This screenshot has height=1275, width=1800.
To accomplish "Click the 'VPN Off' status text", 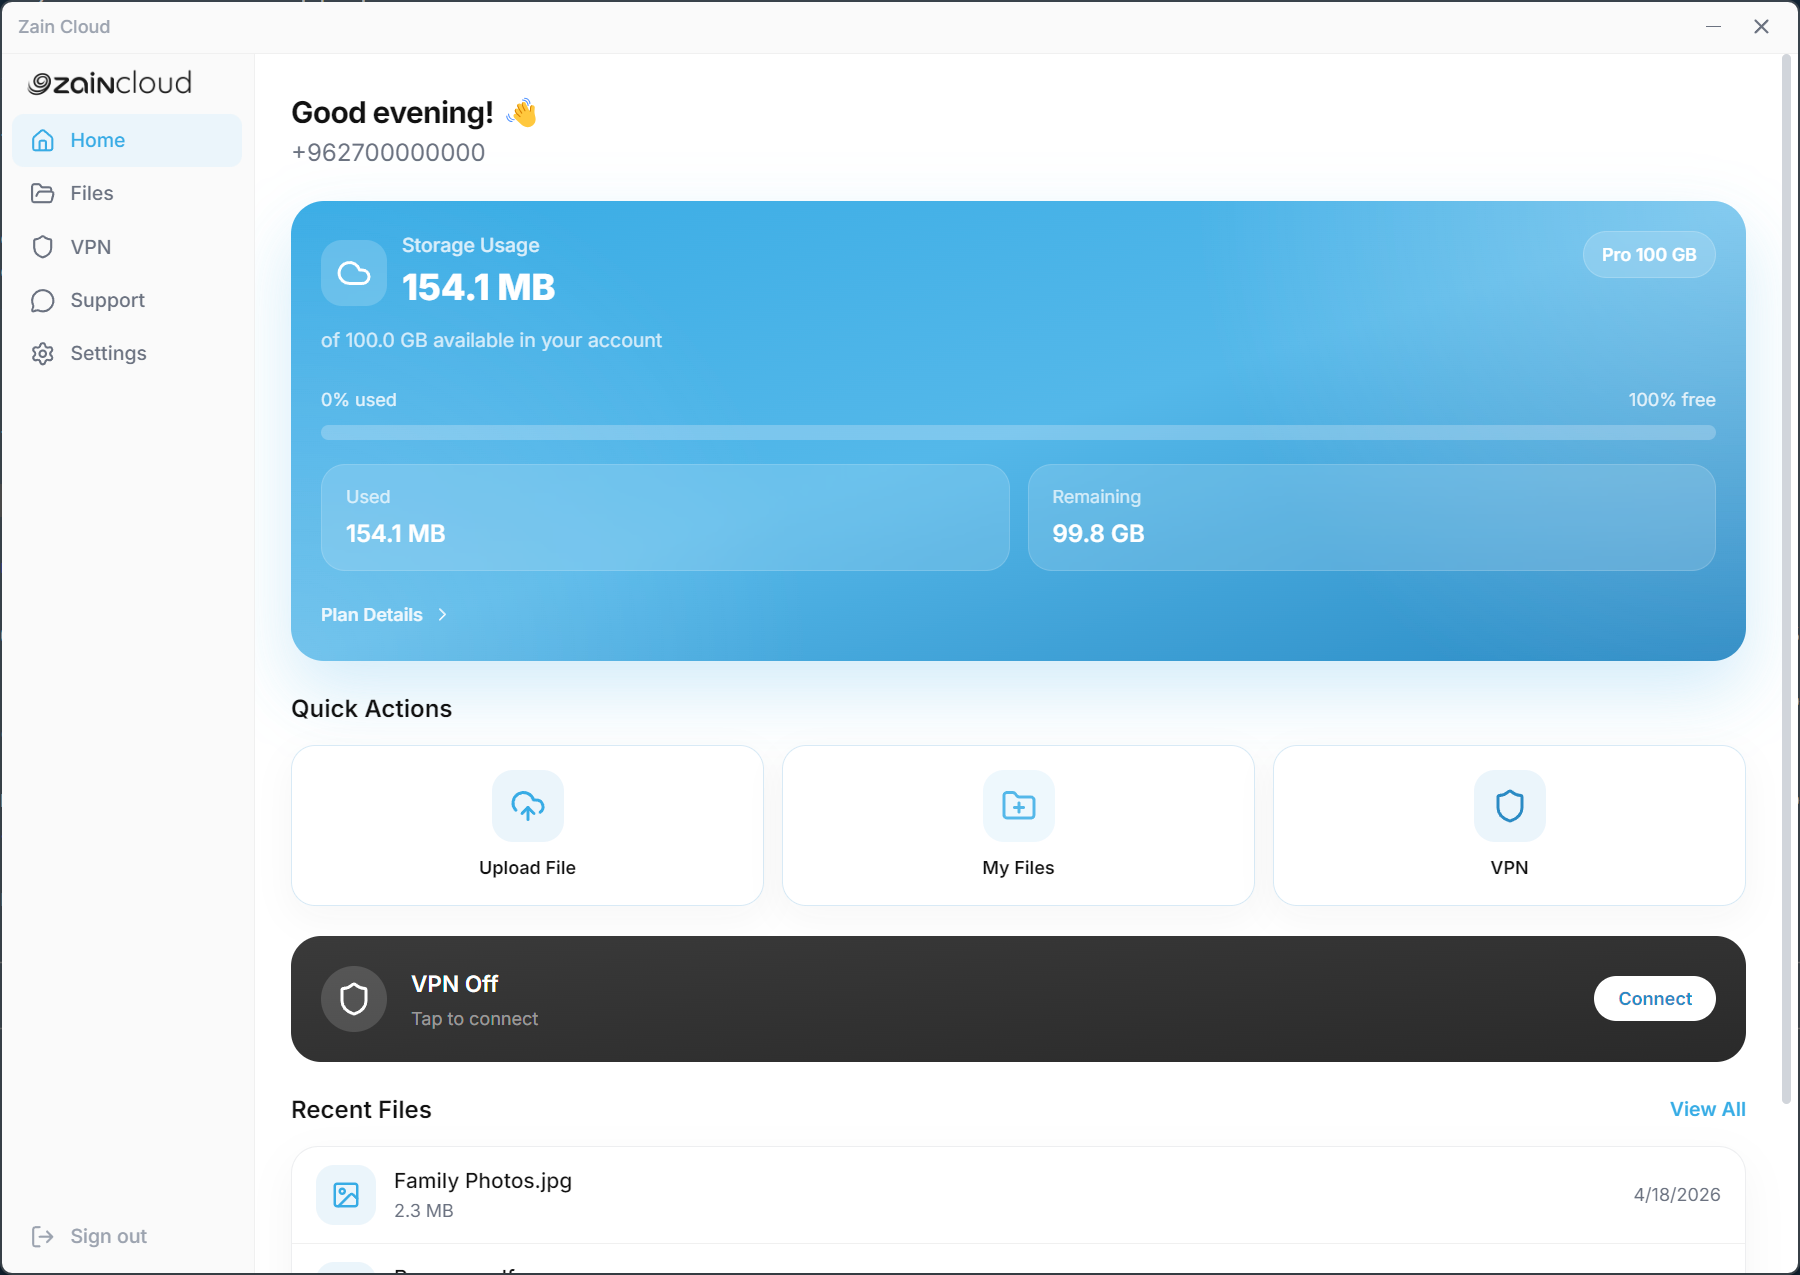I will pos(455,984).
